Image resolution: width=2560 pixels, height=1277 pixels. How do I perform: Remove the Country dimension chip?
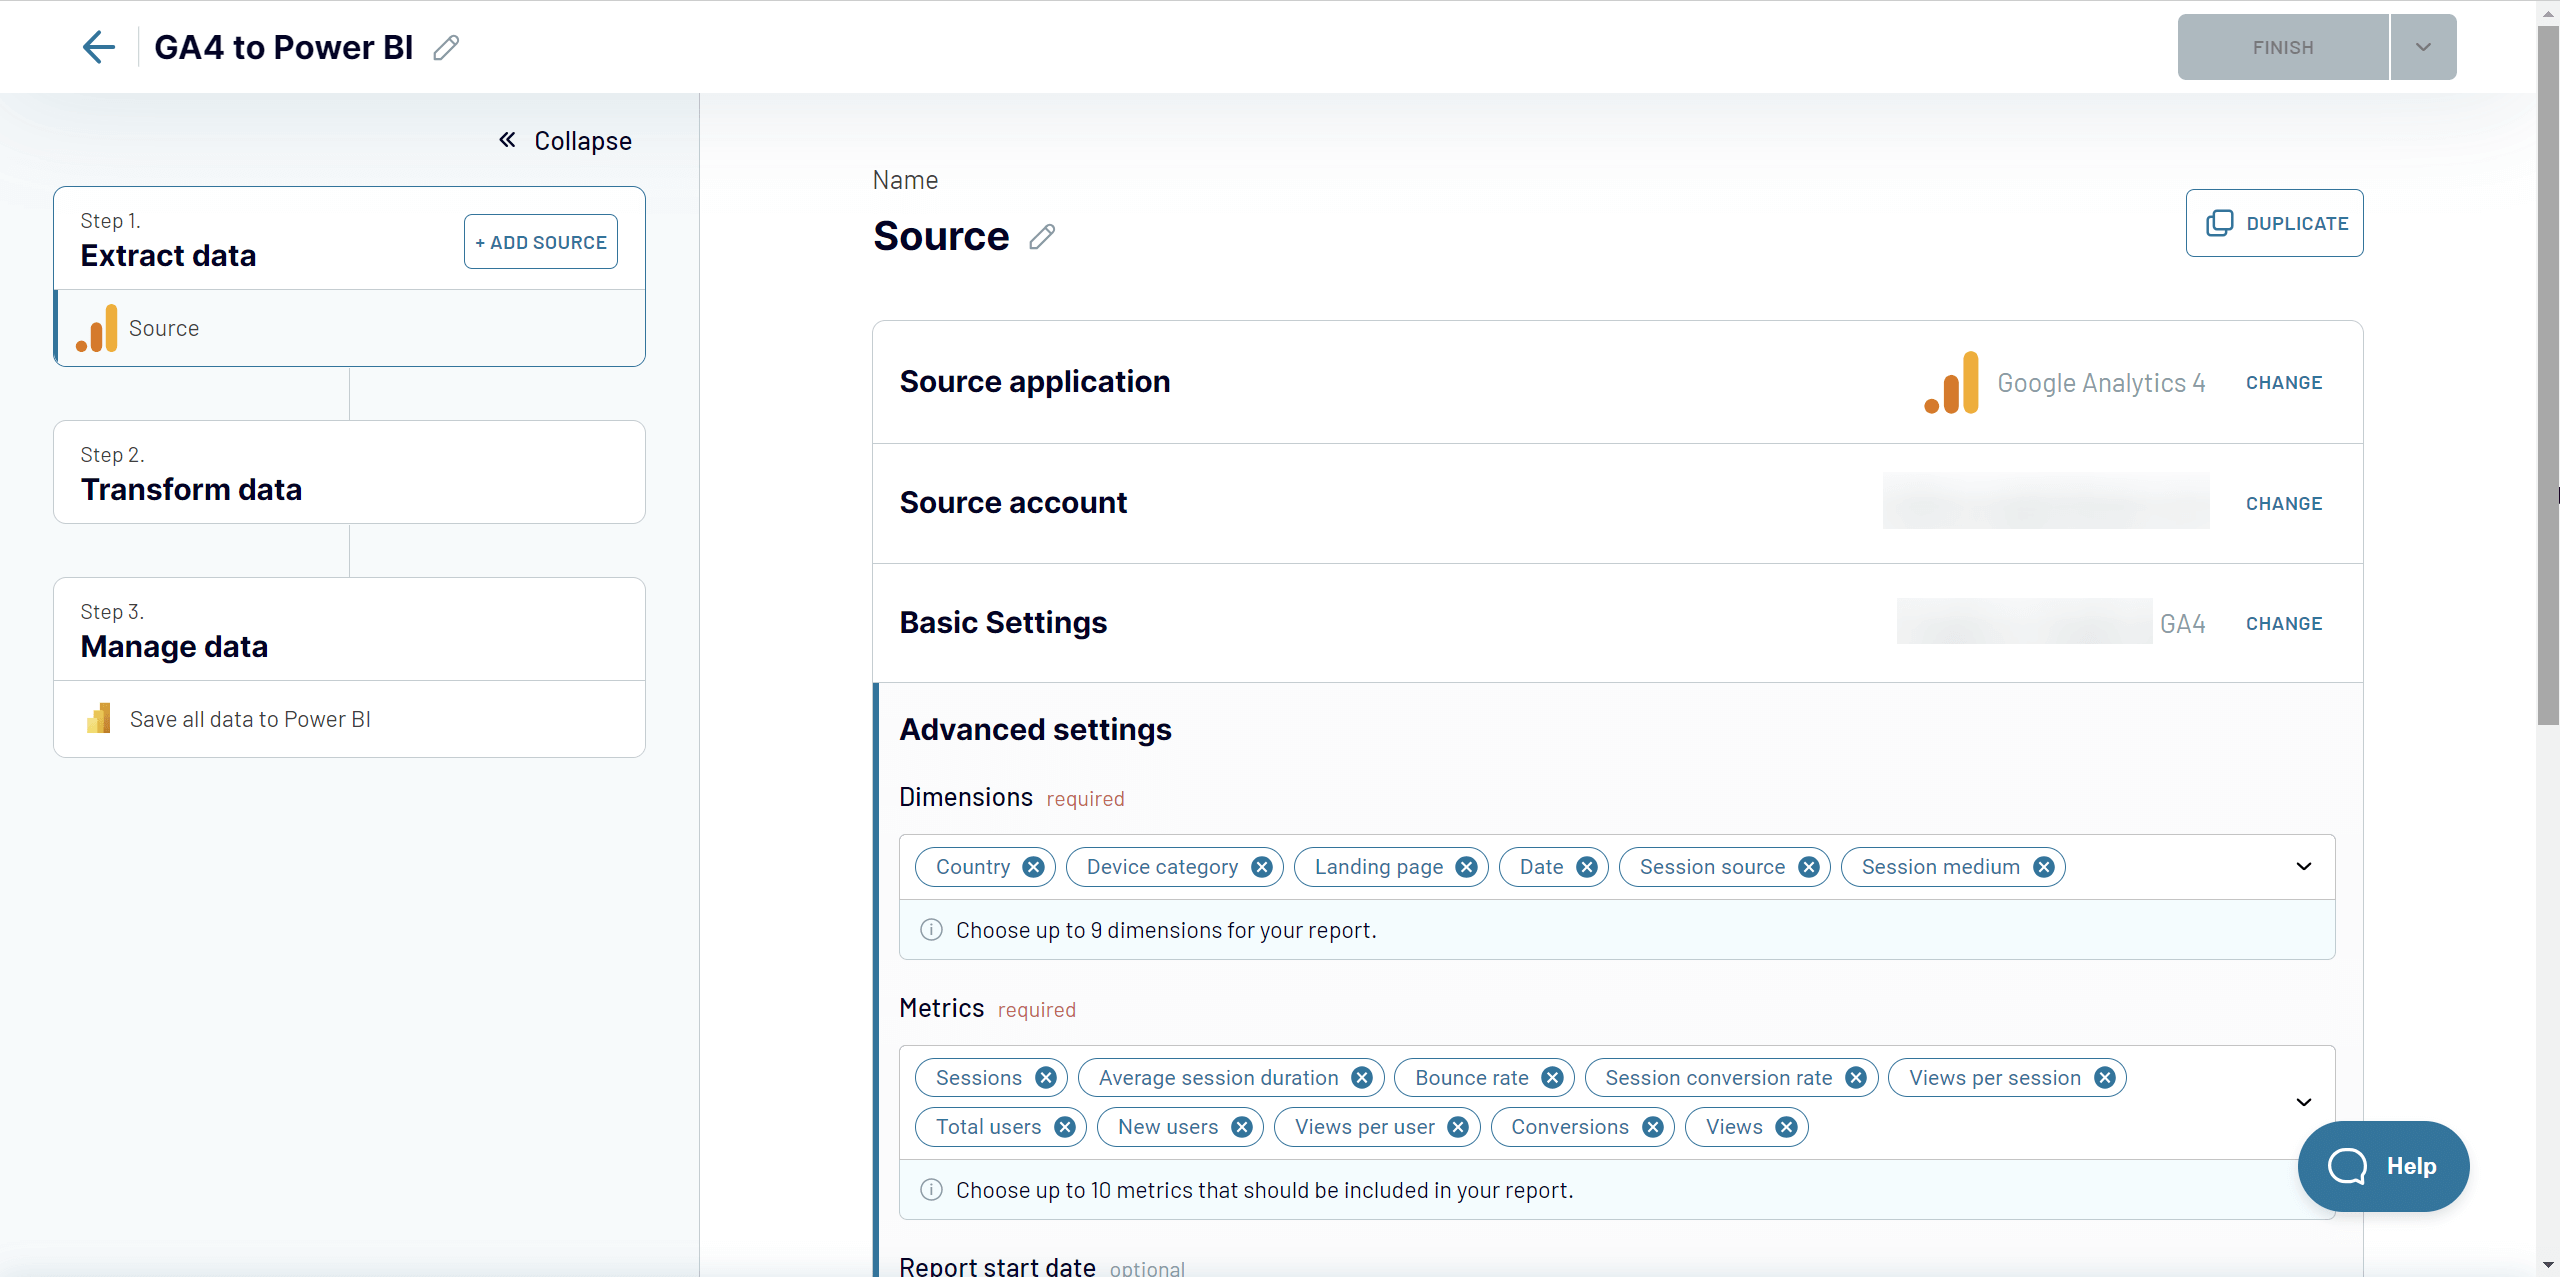[1034, 867]
